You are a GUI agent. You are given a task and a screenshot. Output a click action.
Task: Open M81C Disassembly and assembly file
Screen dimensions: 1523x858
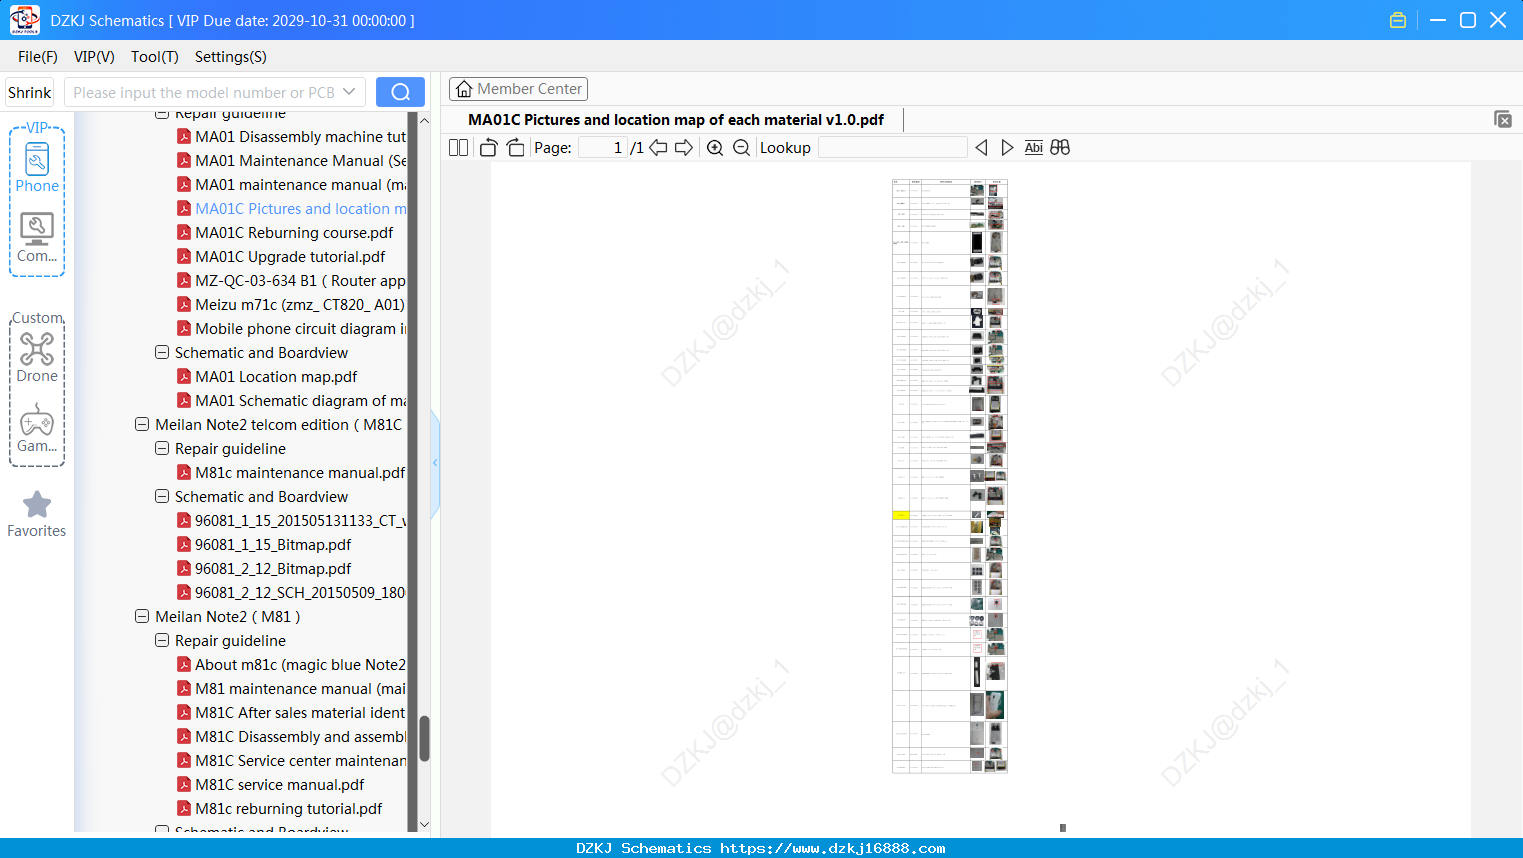300,737
